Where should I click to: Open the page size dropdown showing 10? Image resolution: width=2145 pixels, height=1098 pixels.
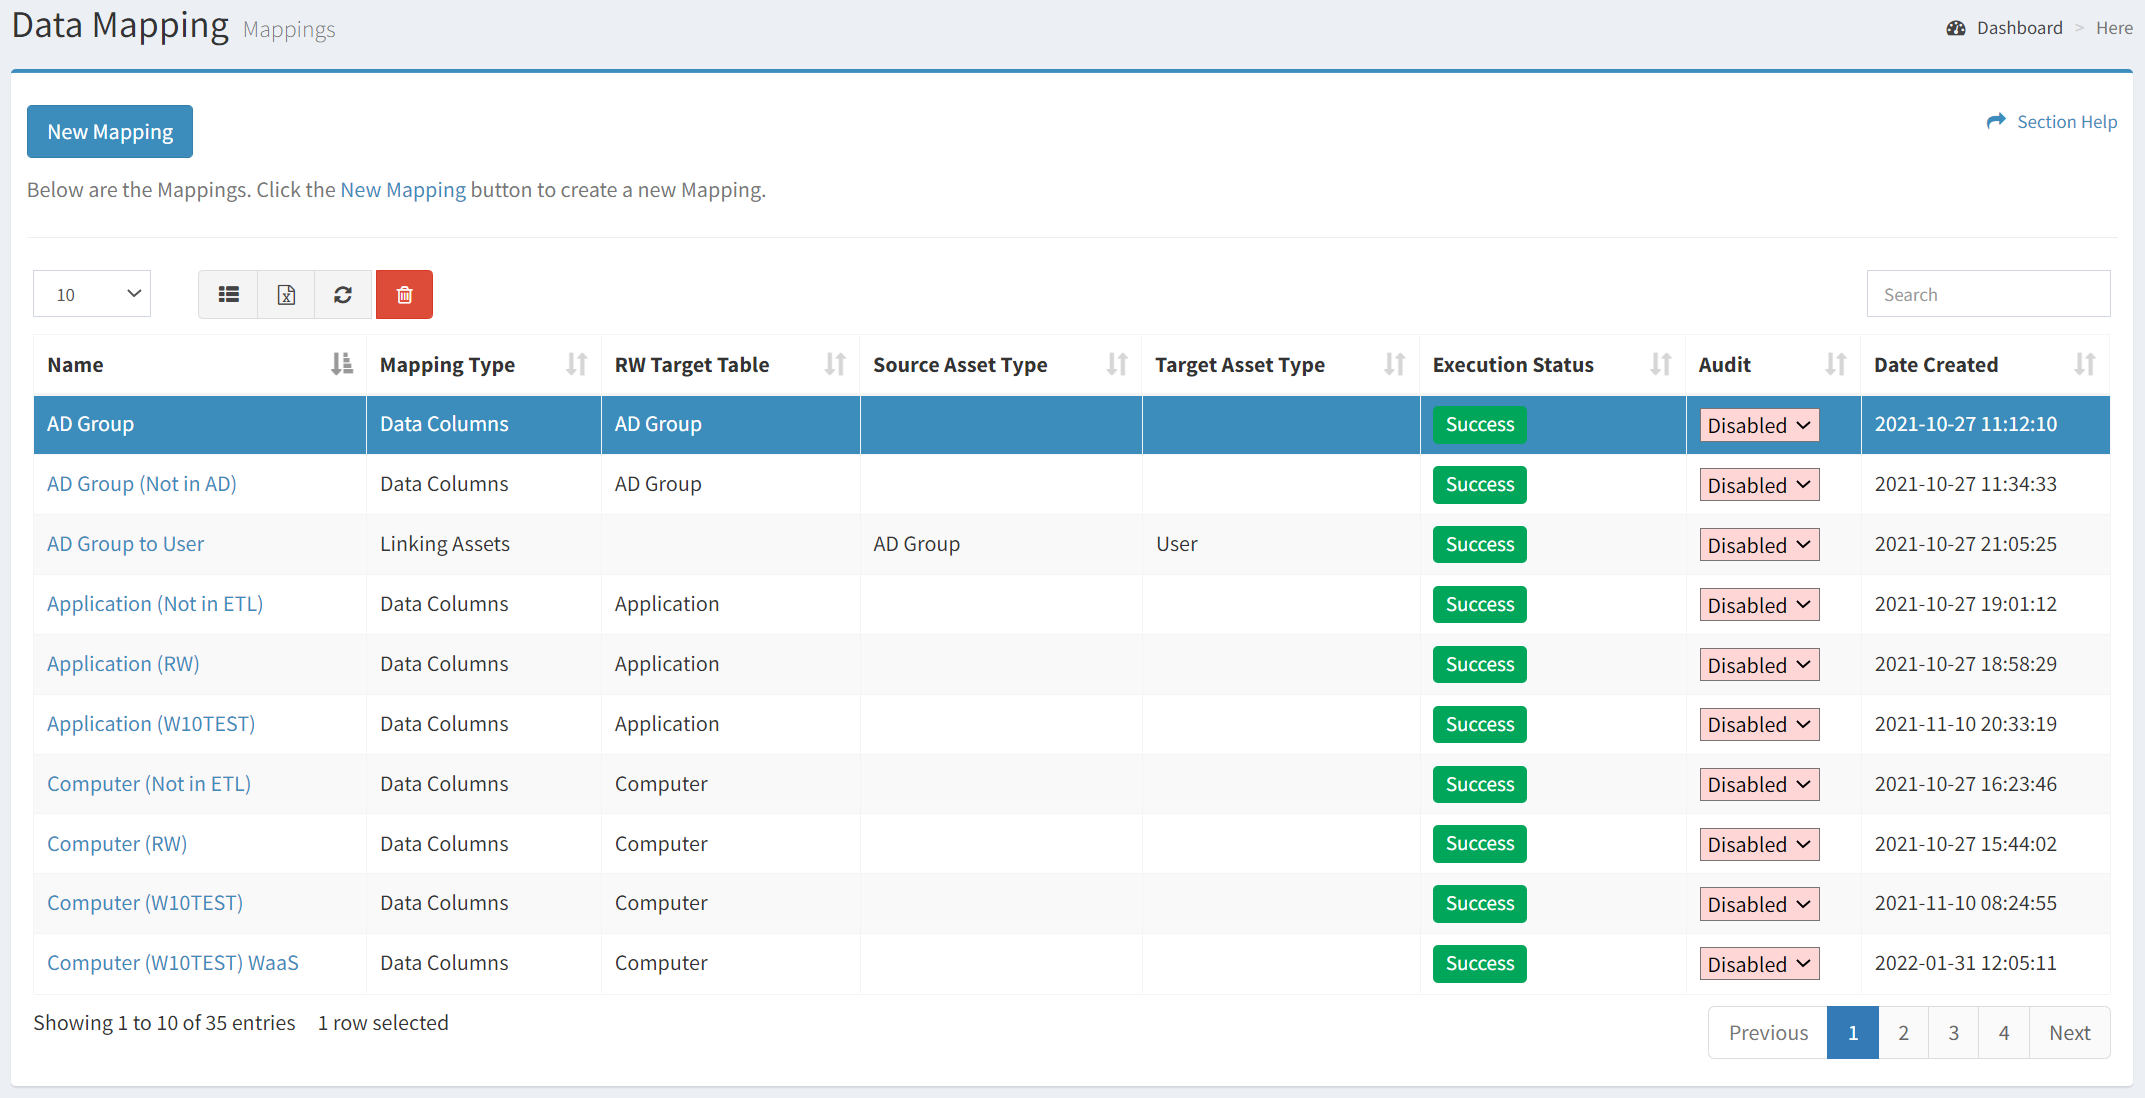[x=91, y=293]
